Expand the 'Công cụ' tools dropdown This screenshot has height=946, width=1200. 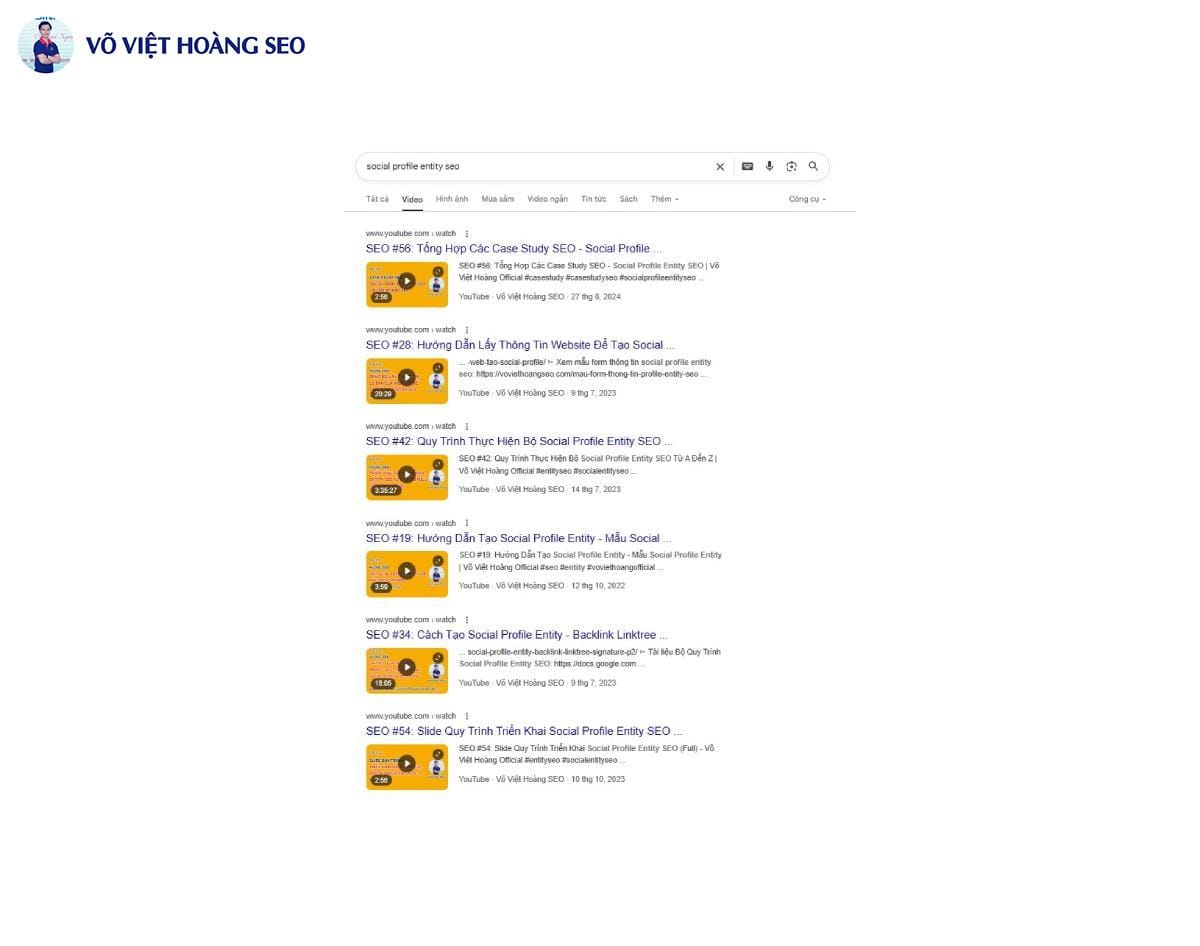807,199
